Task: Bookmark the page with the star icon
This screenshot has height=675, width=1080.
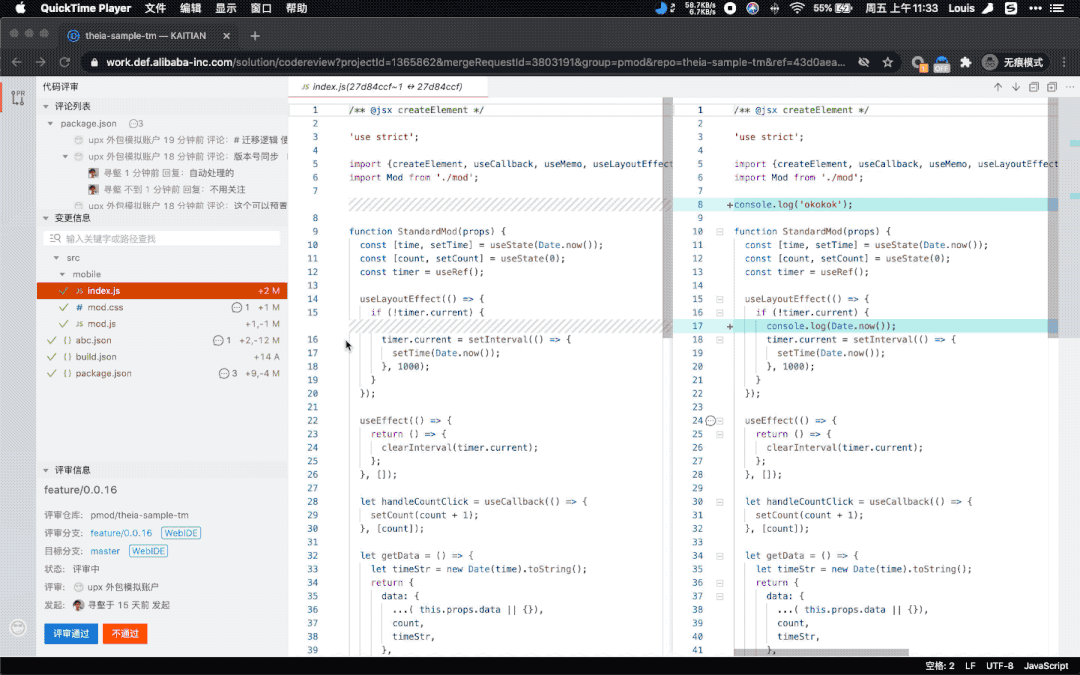Action: pyautogui.click(x=887, y=62)
